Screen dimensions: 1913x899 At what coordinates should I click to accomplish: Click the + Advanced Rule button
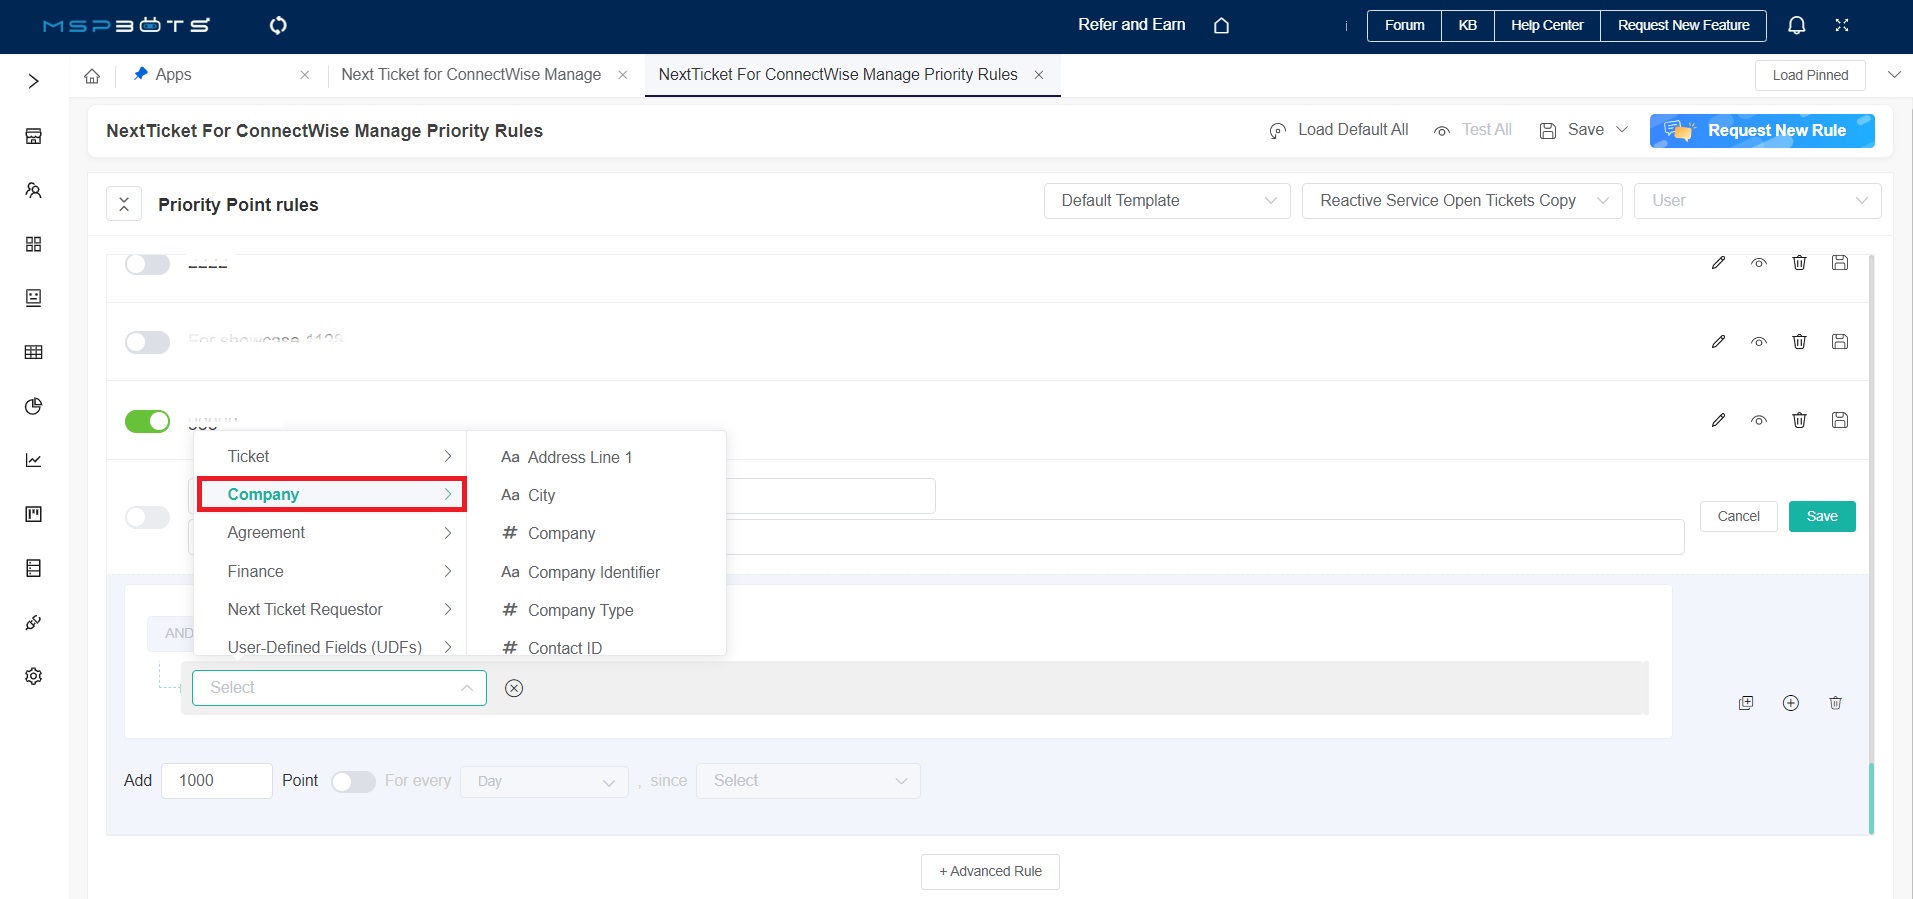(989, 871)
